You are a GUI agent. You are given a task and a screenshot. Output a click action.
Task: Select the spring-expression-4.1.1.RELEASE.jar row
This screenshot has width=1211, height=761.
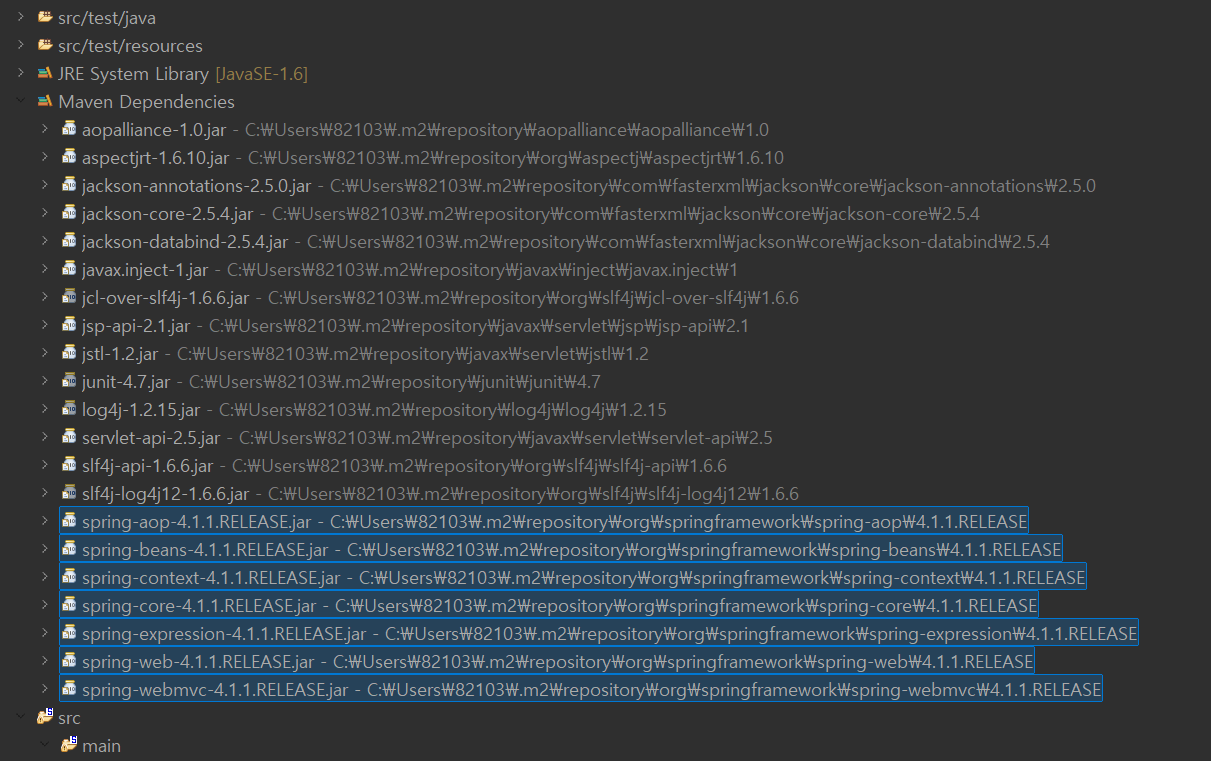click(599, 633)
